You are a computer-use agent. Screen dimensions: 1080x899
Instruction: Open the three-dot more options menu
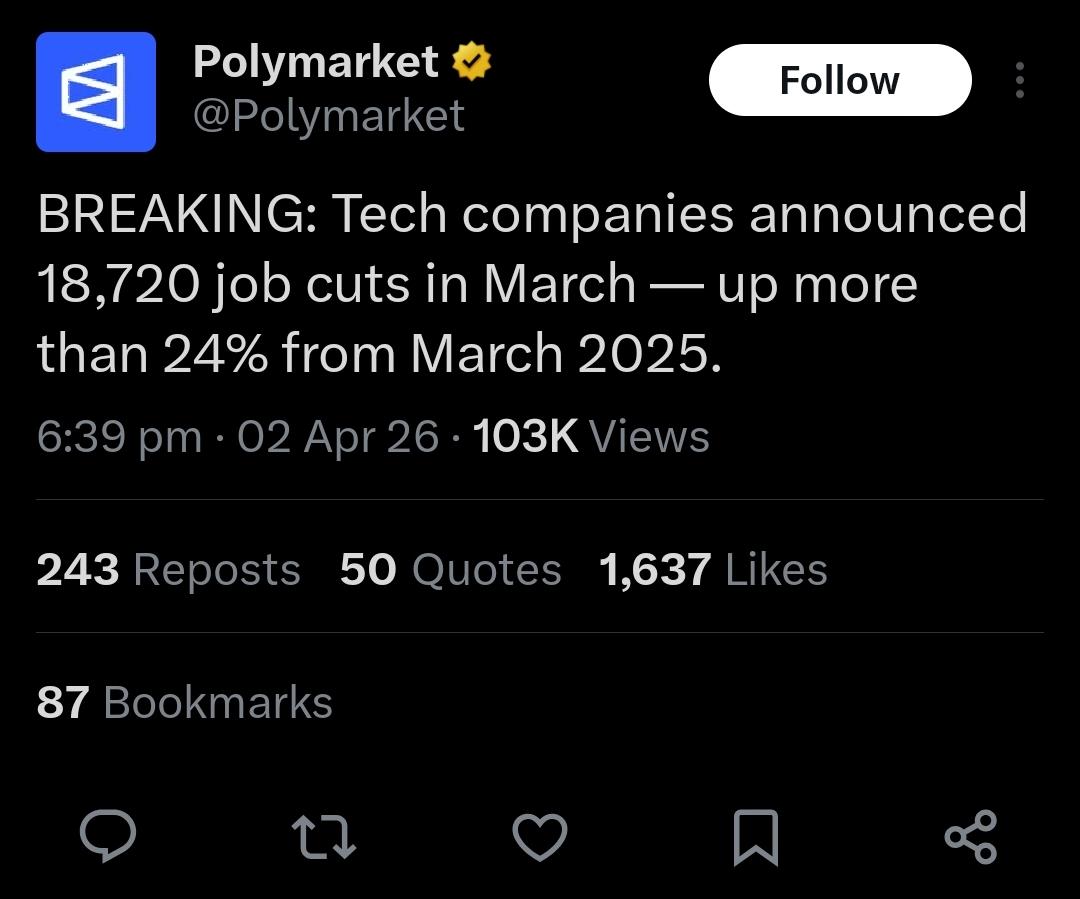[x=1019, y=80]
